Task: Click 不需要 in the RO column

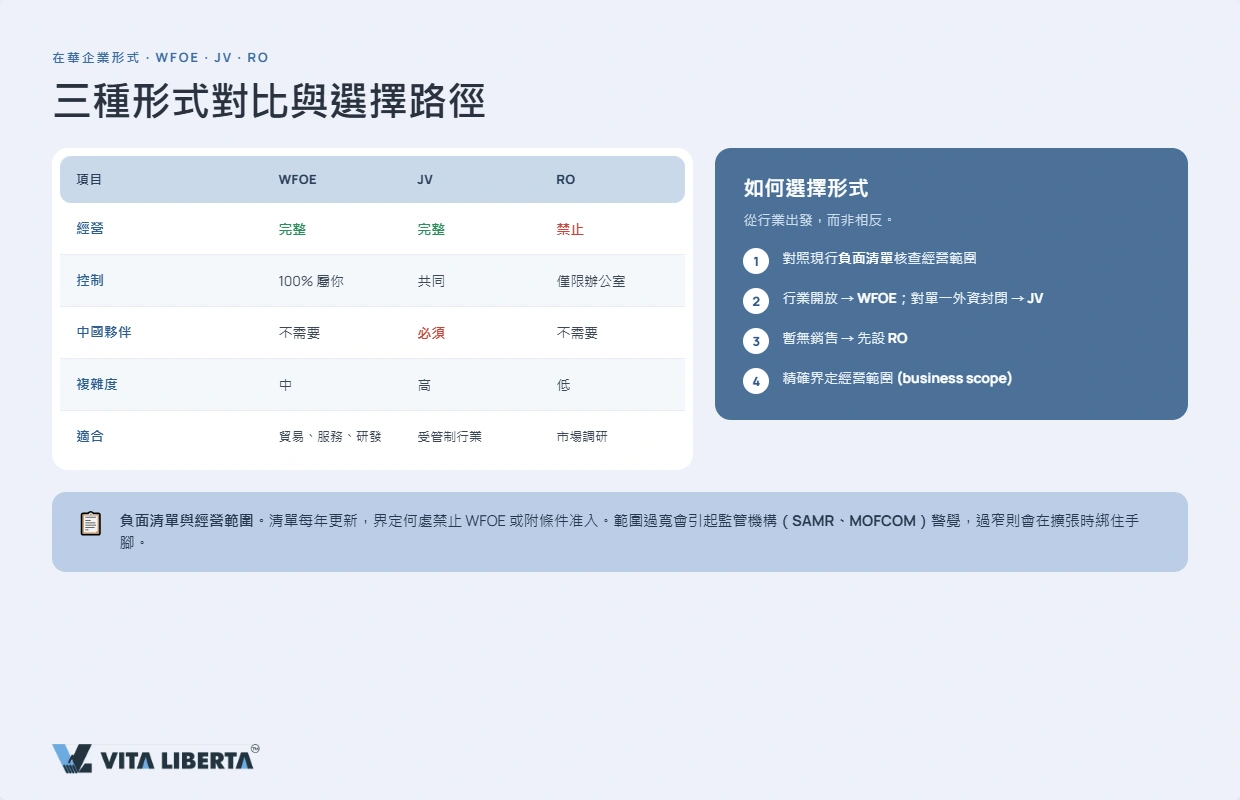Action: 577,333
